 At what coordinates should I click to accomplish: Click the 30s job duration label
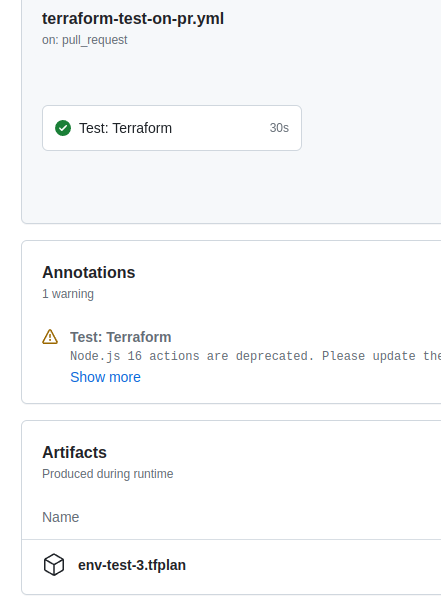[279, 128]
